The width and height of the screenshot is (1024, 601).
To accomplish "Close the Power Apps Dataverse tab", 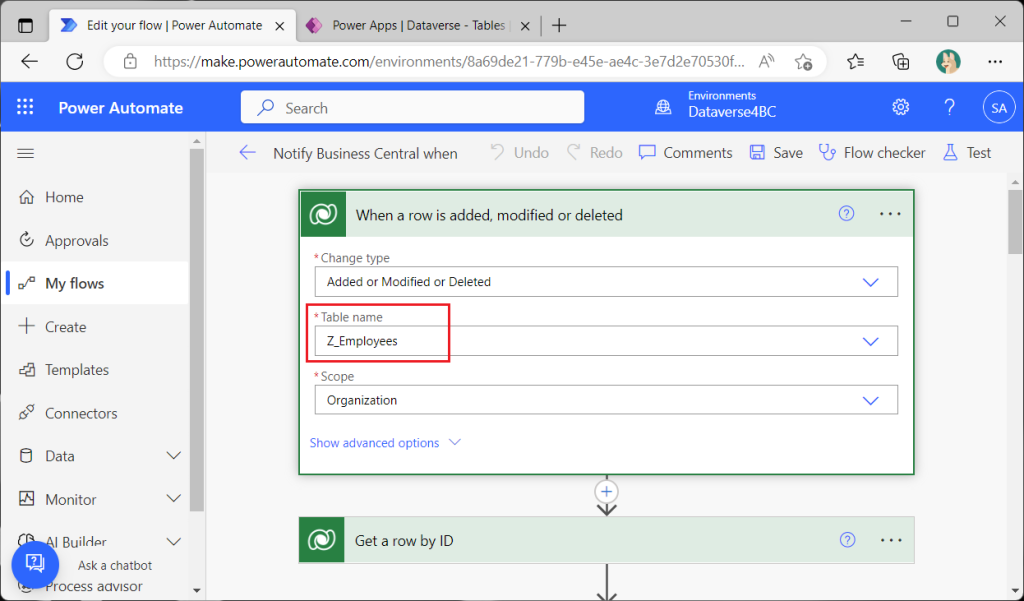I will pos(525,26).
